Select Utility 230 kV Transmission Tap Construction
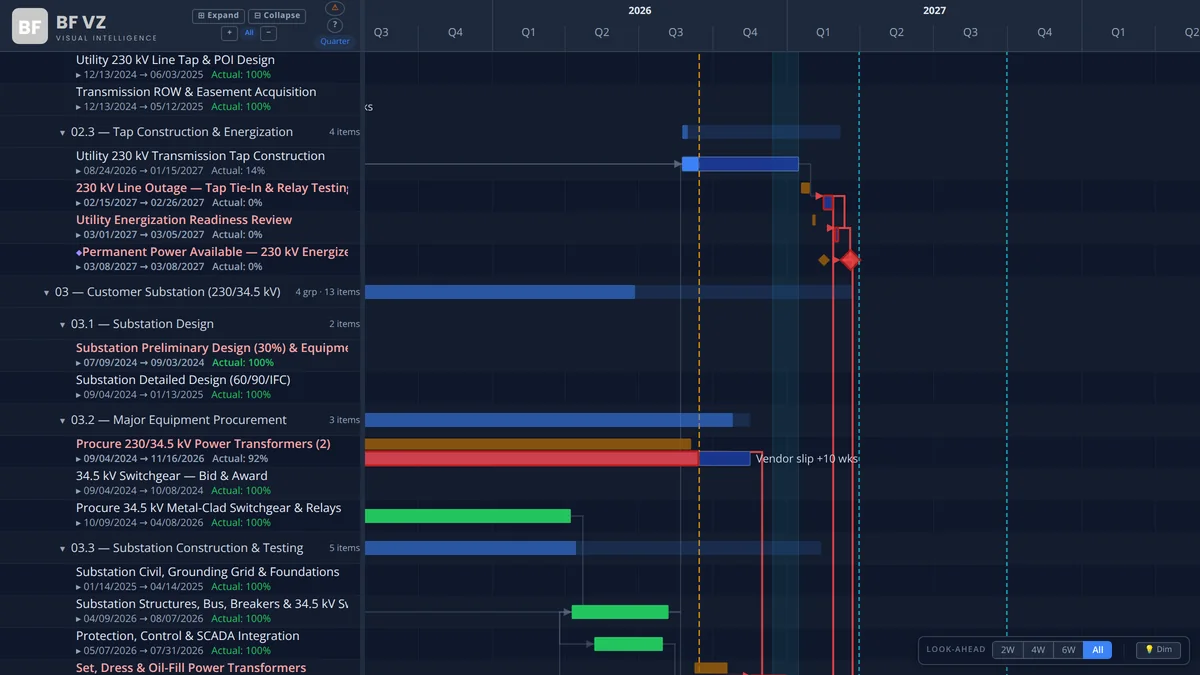The height and width of the screenshot is (675, 1200). (x=200, y=156)
